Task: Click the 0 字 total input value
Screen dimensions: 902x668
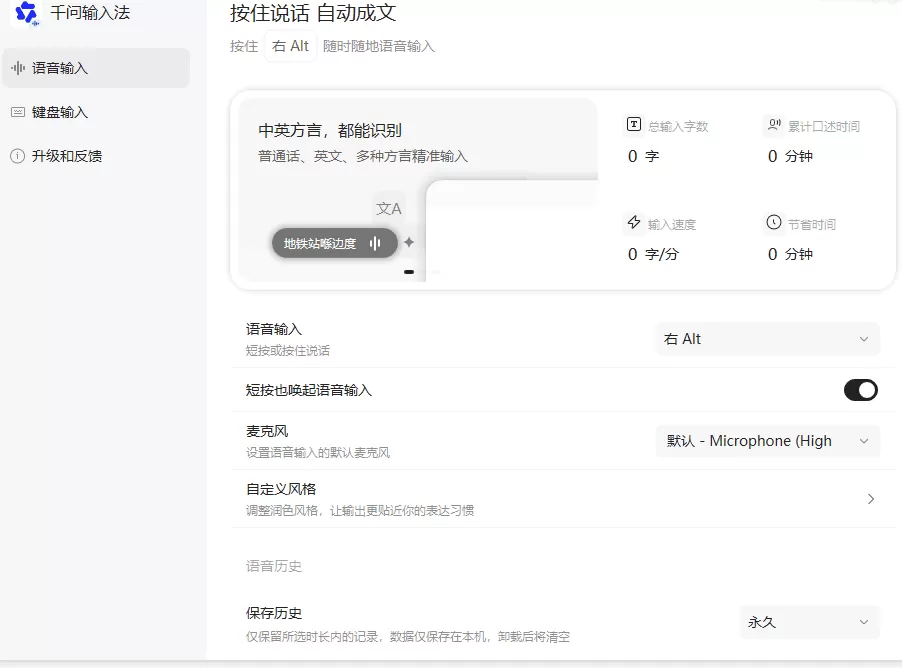Action: pyautogui.click(x=643, y=156)
